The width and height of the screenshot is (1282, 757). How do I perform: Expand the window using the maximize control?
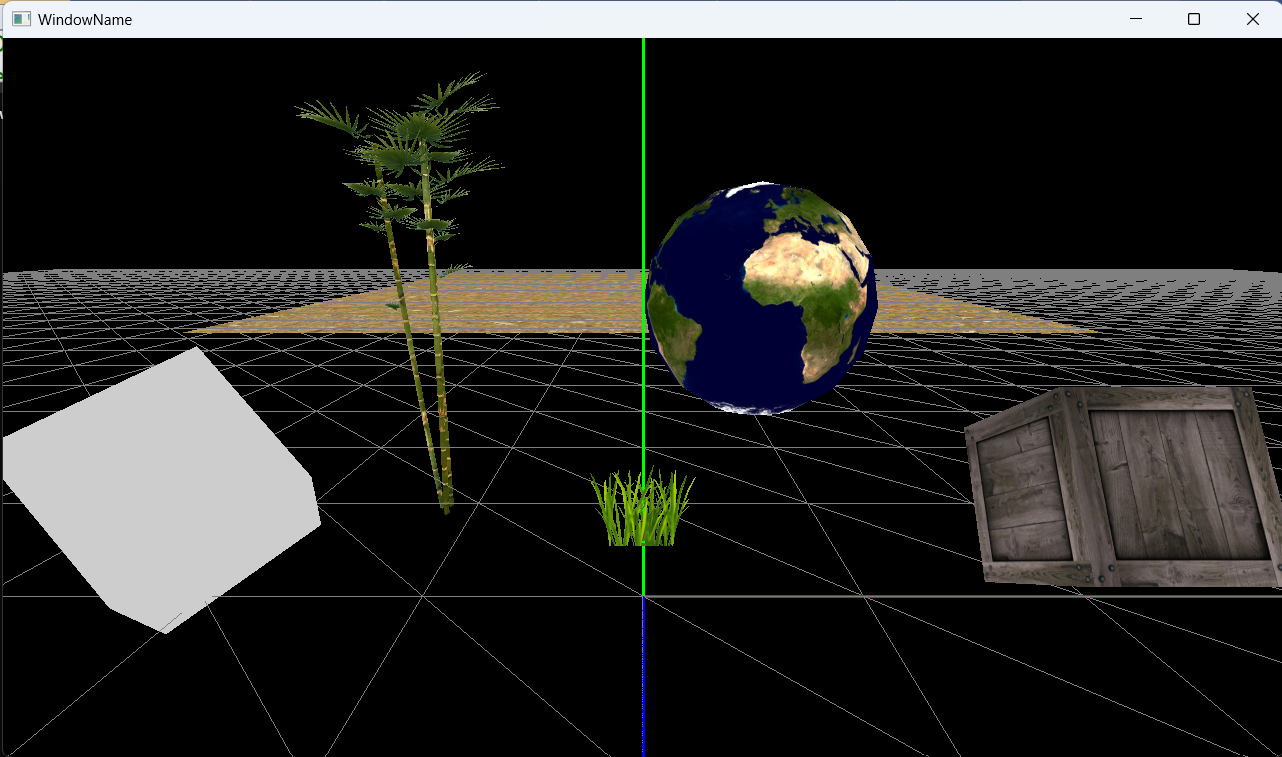pyautogui.click(x=1194, y=18)
